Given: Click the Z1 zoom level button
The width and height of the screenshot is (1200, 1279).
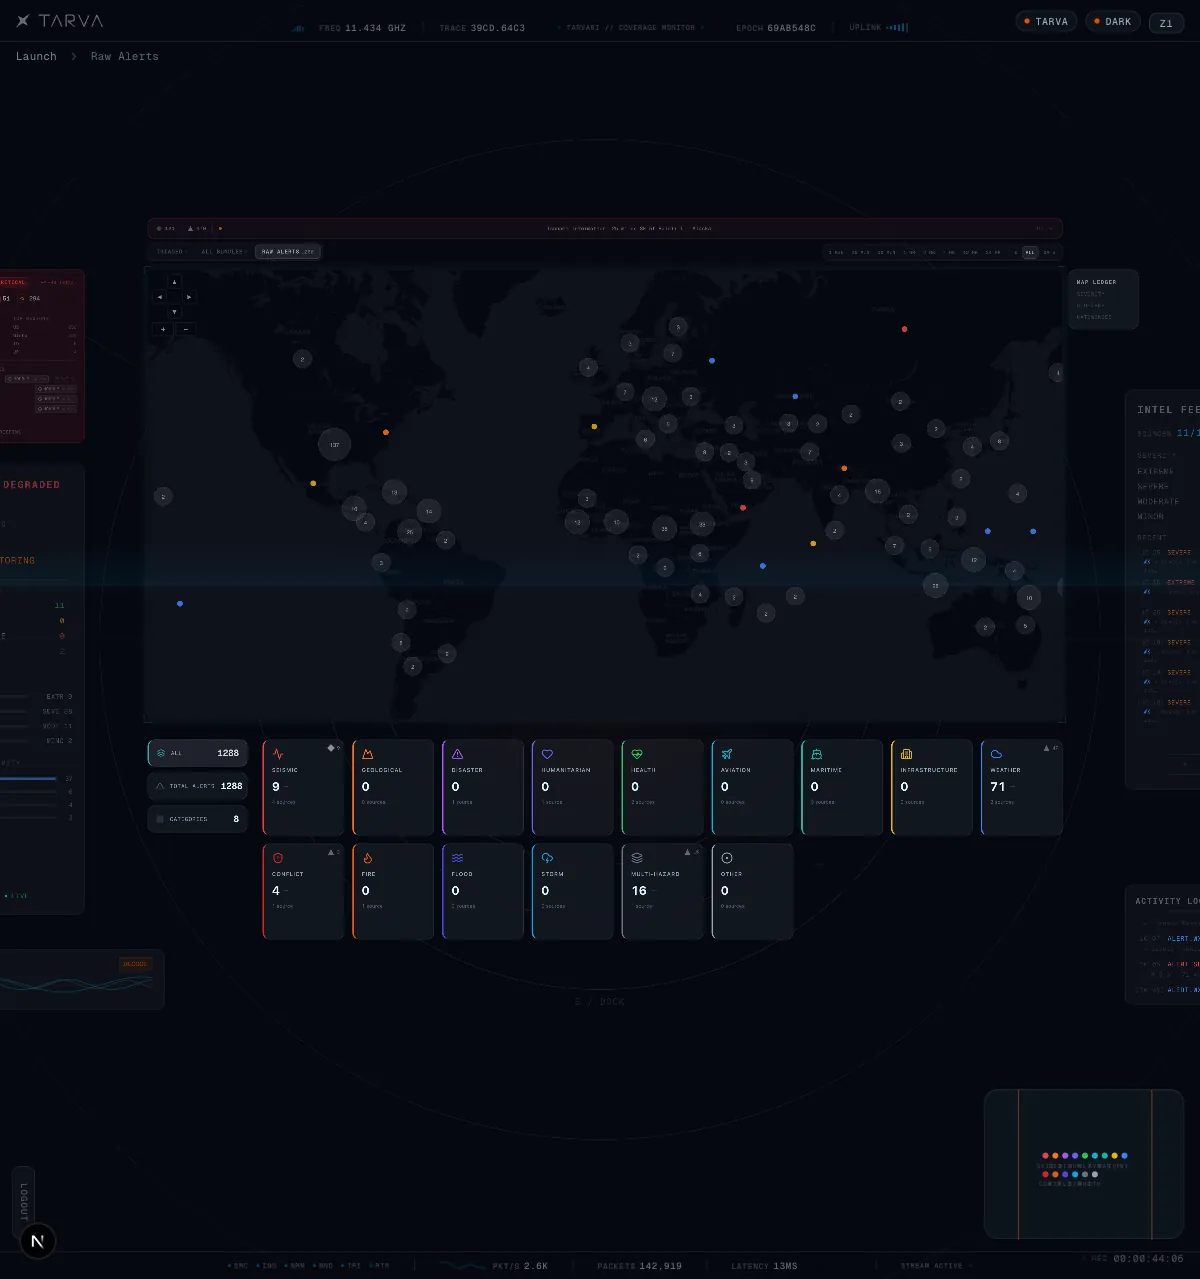Looking at the screenshot, I should (1166, 23).
